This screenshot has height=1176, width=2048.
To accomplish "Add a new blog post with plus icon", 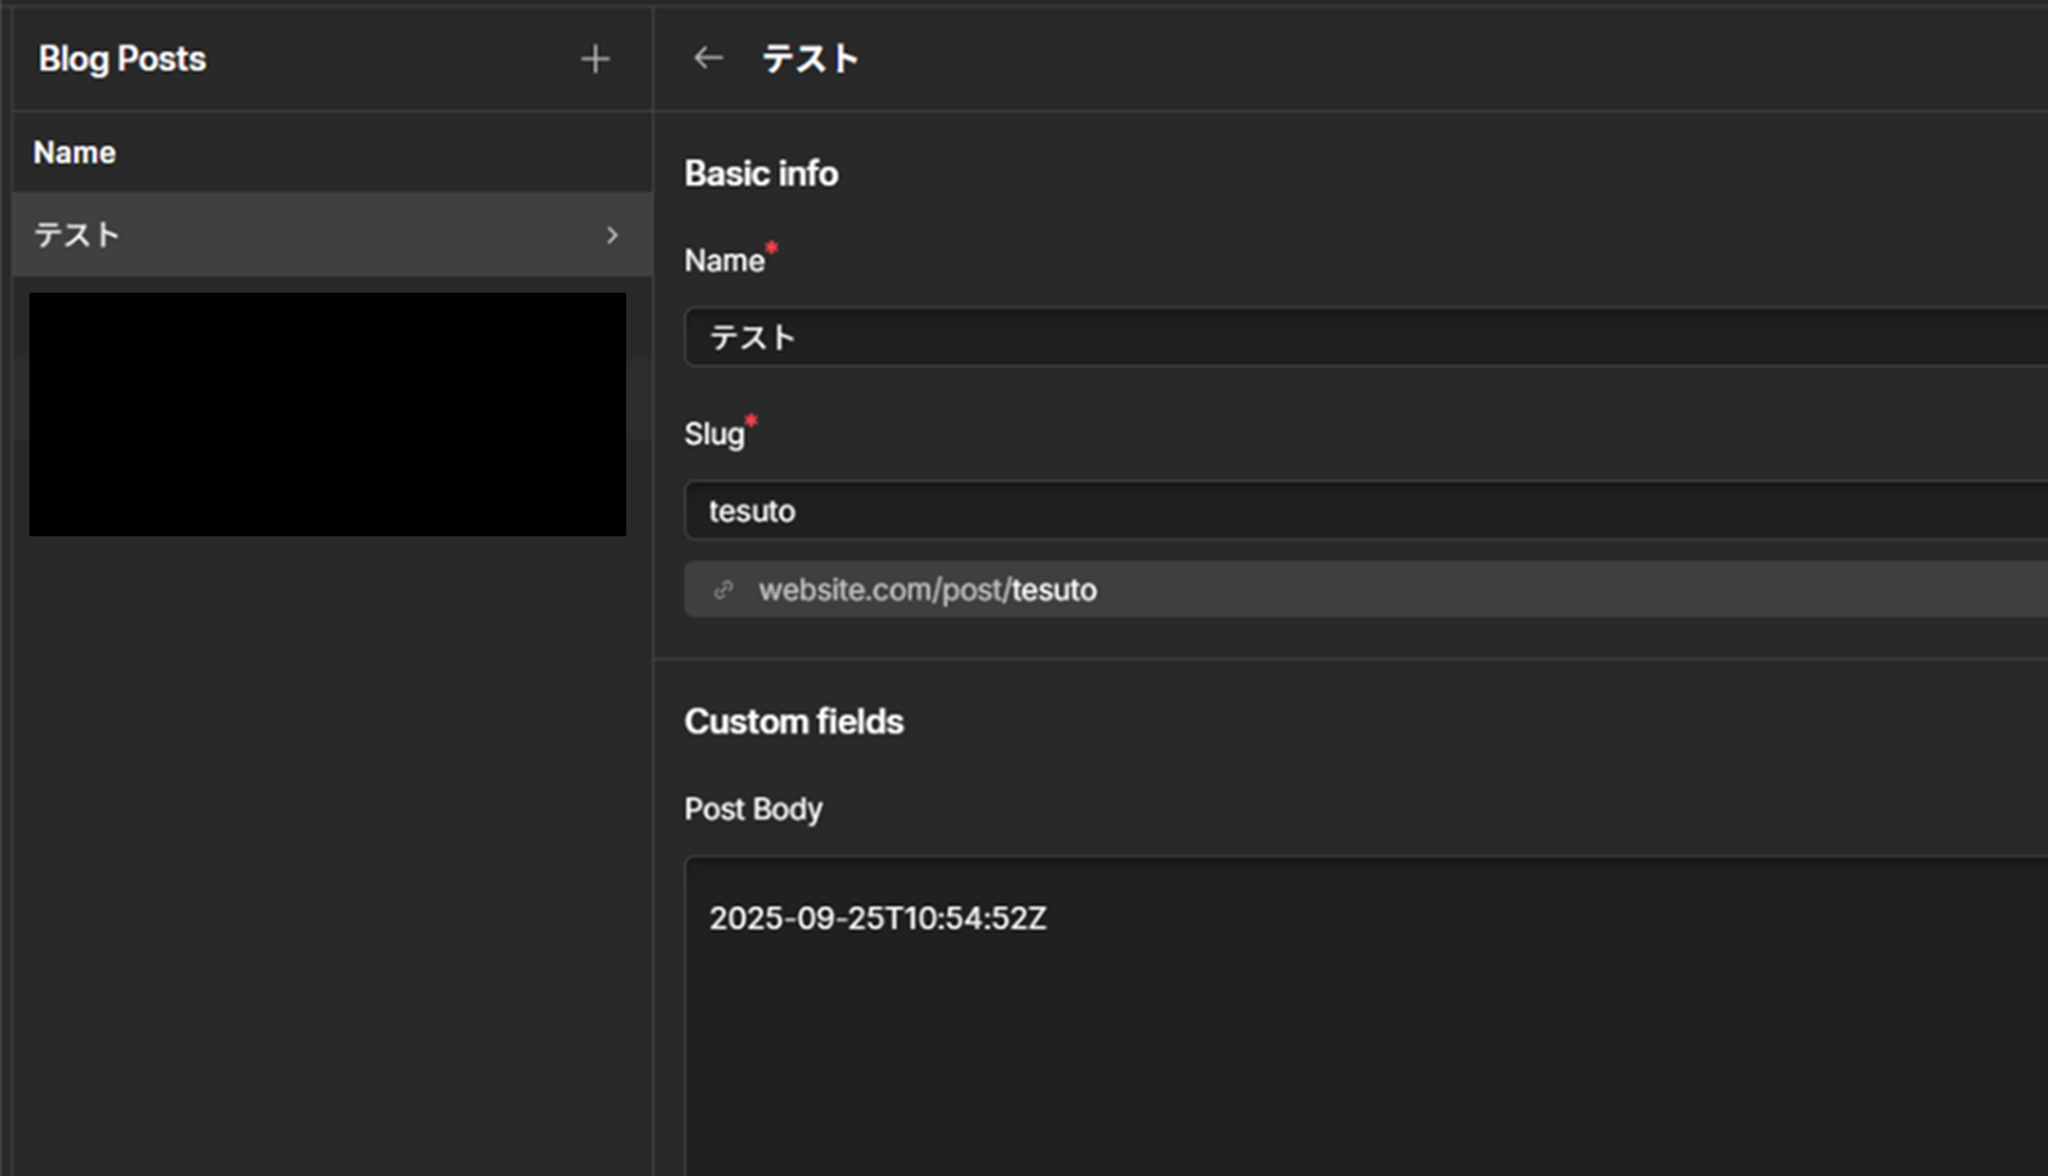I will point(595,59).
